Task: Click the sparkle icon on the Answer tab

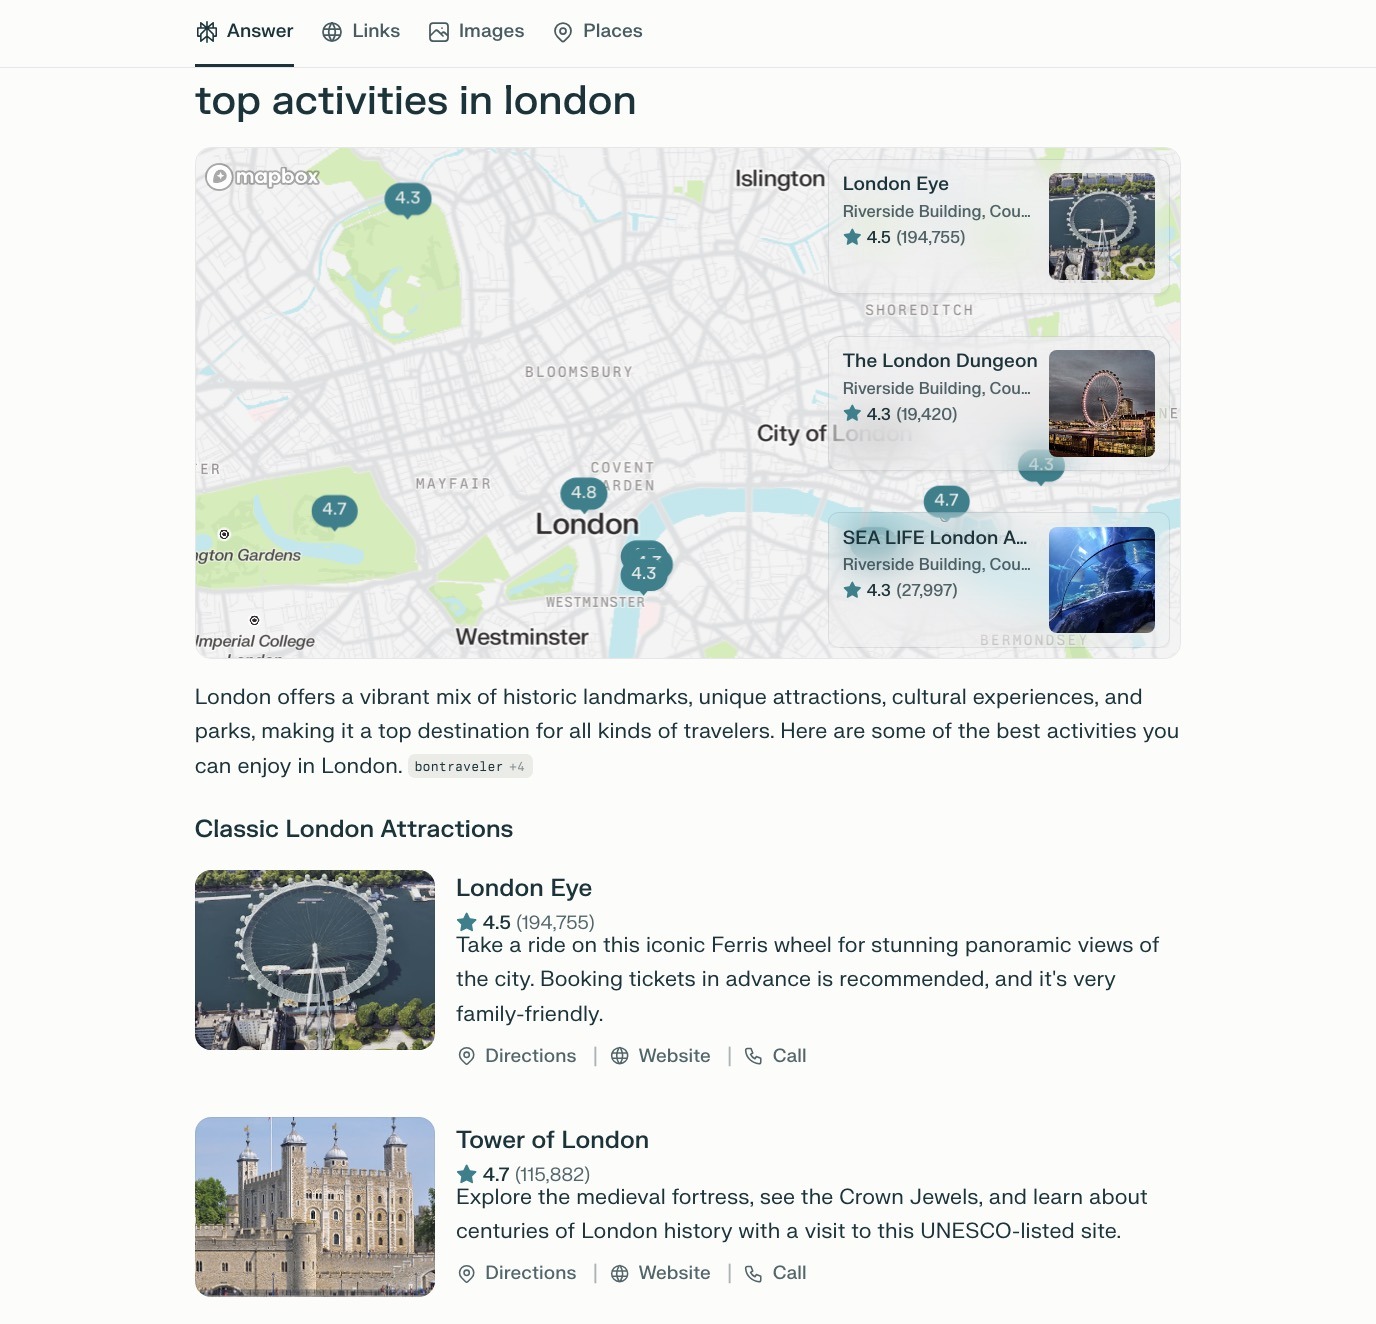Action: (x=205, y=31)
